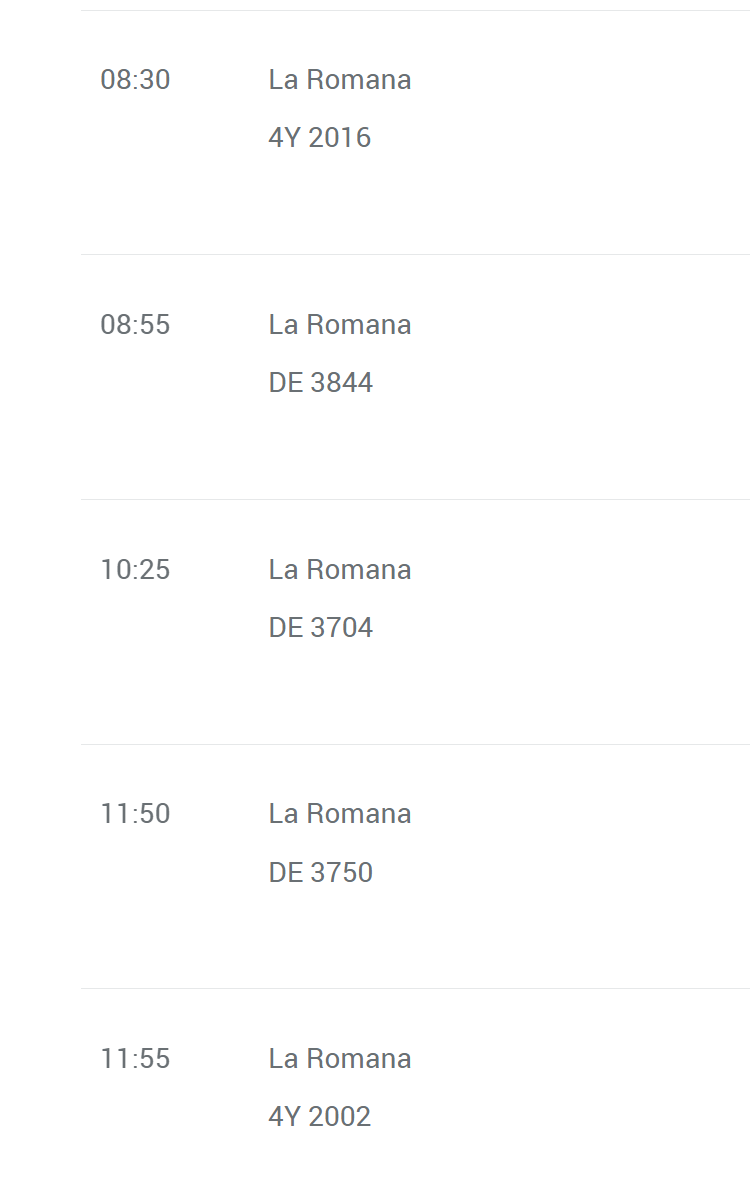Select La Romana destination above DE 3750

(x=339, y=814)
